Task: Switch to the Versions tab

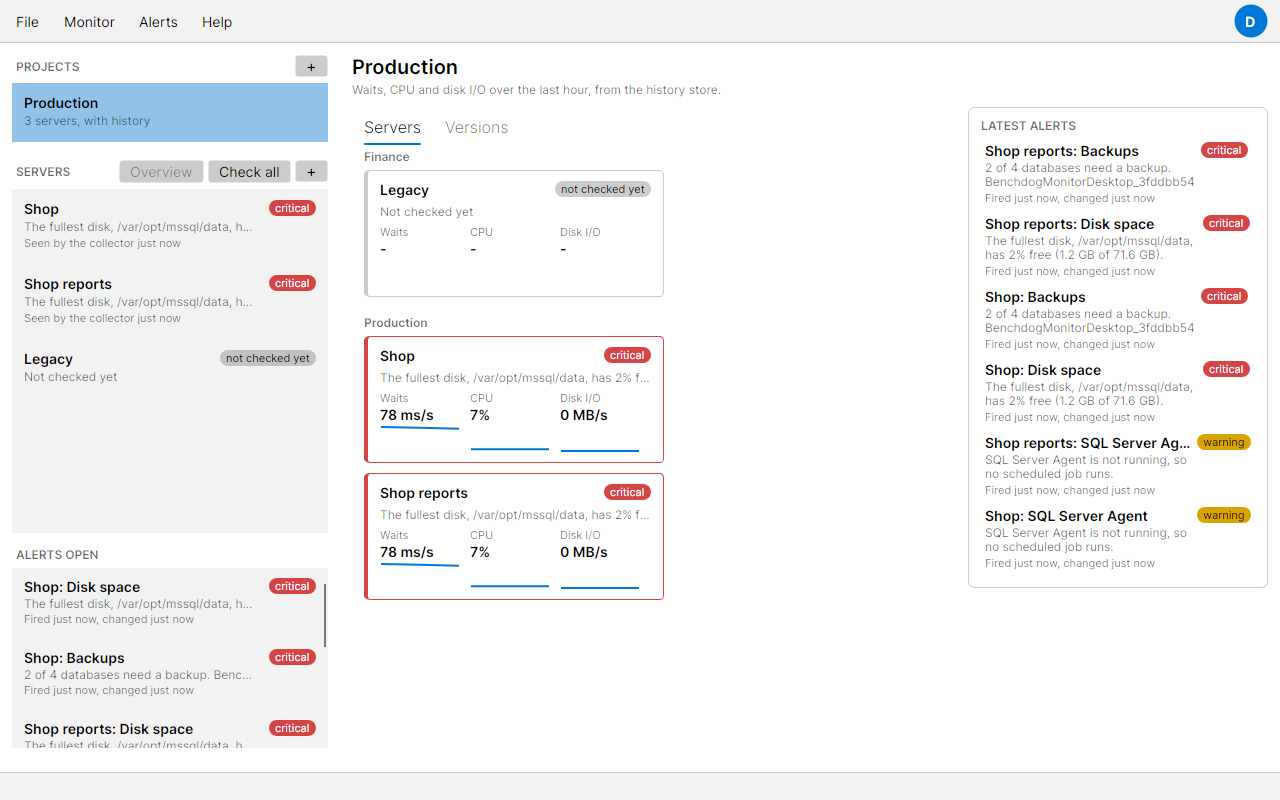Action: pyautogui.click(x=477, y=128)
